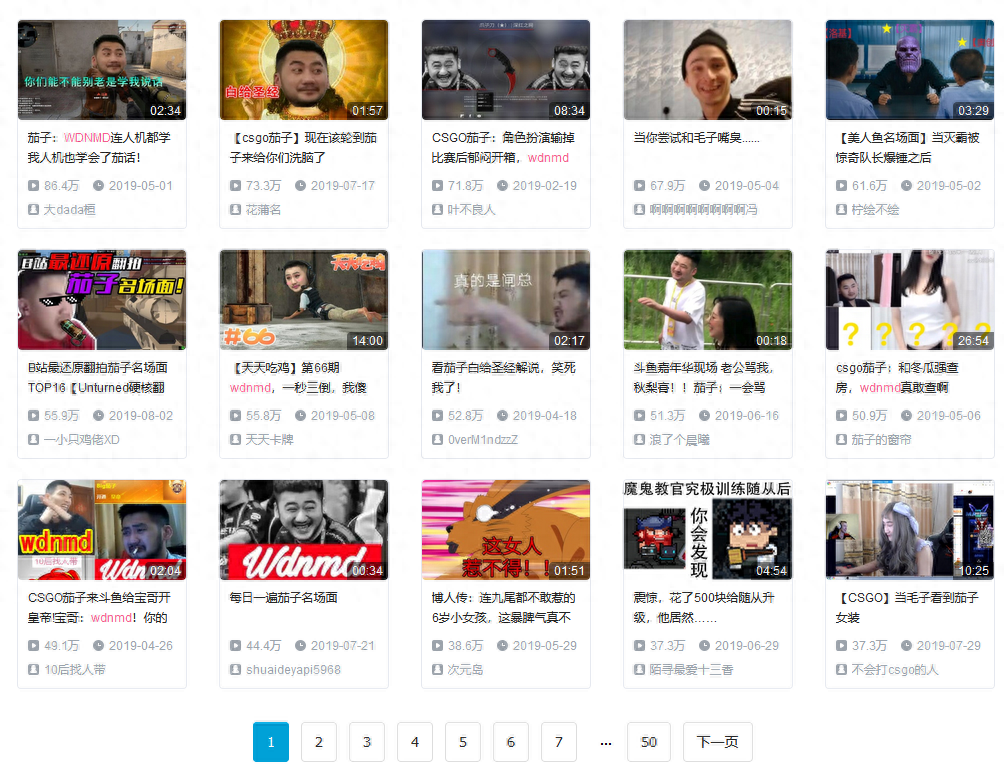Click uploader icon beside 柠绘不绘
This screenshot has height=776, width=1004.
click(x=842, y=210)
